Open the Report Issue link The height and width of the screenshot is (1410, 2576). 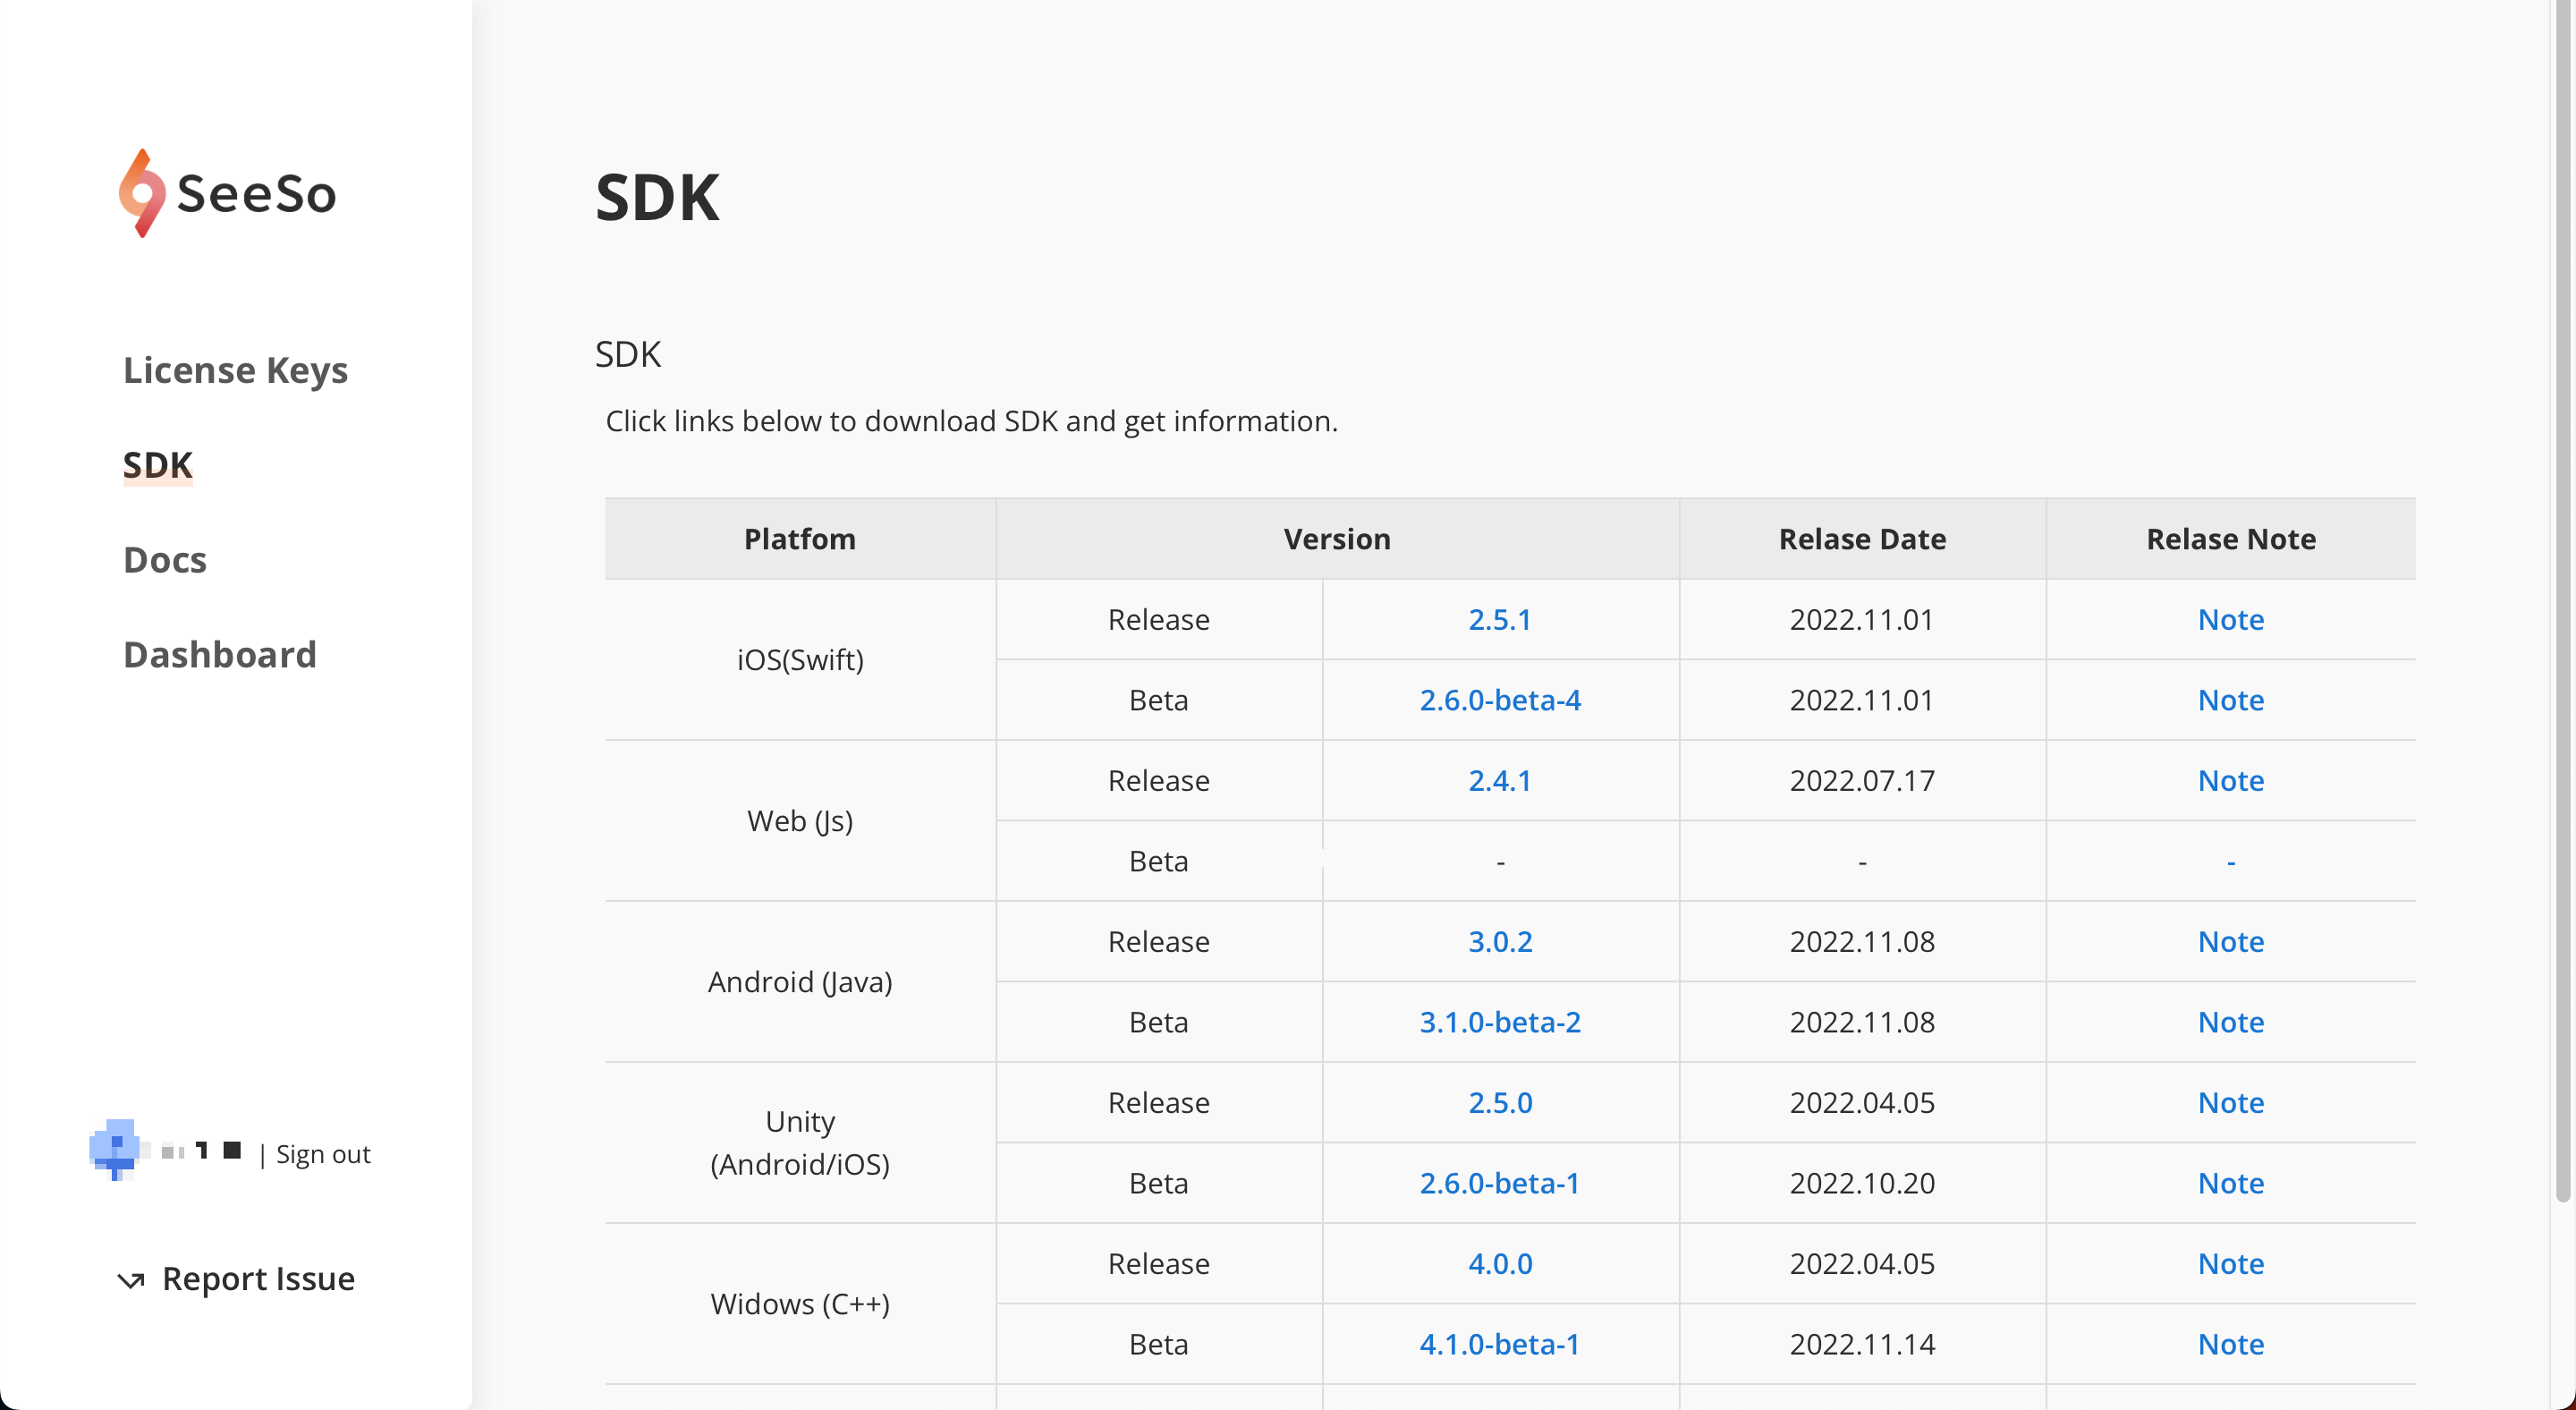click(258, 1279)
